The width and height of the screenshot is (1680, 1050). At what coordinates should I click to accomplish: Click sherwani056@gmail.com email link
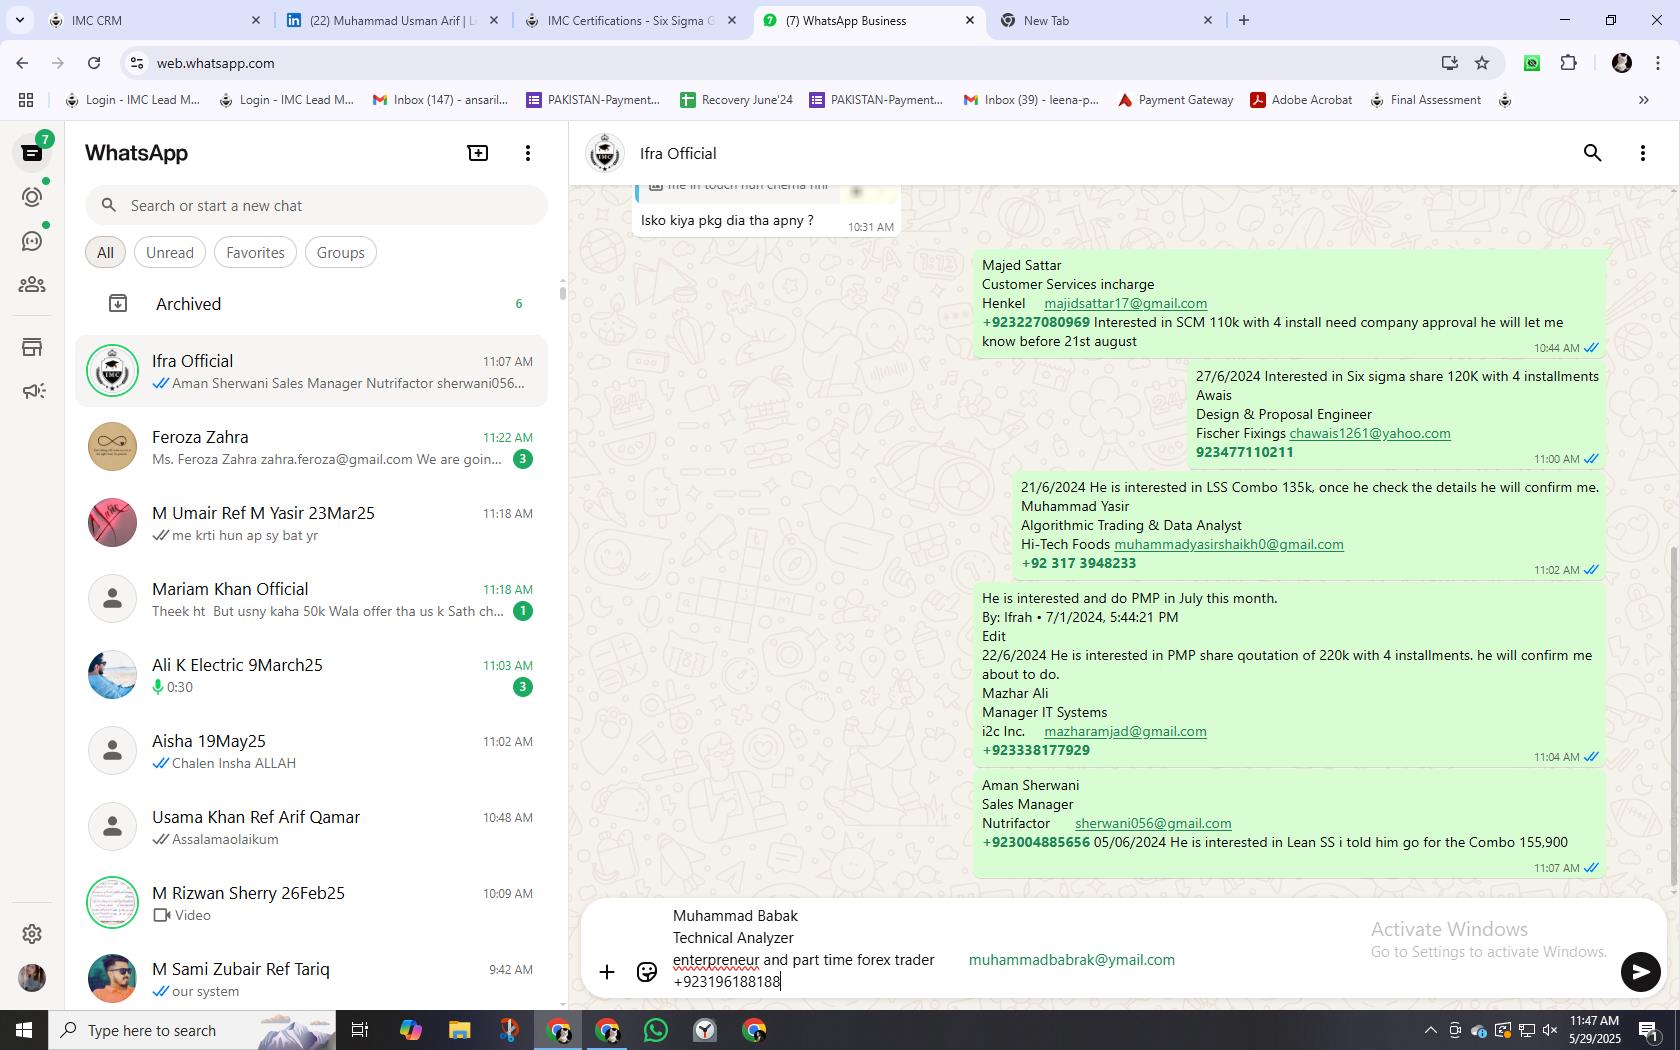tap(1153, 823)
